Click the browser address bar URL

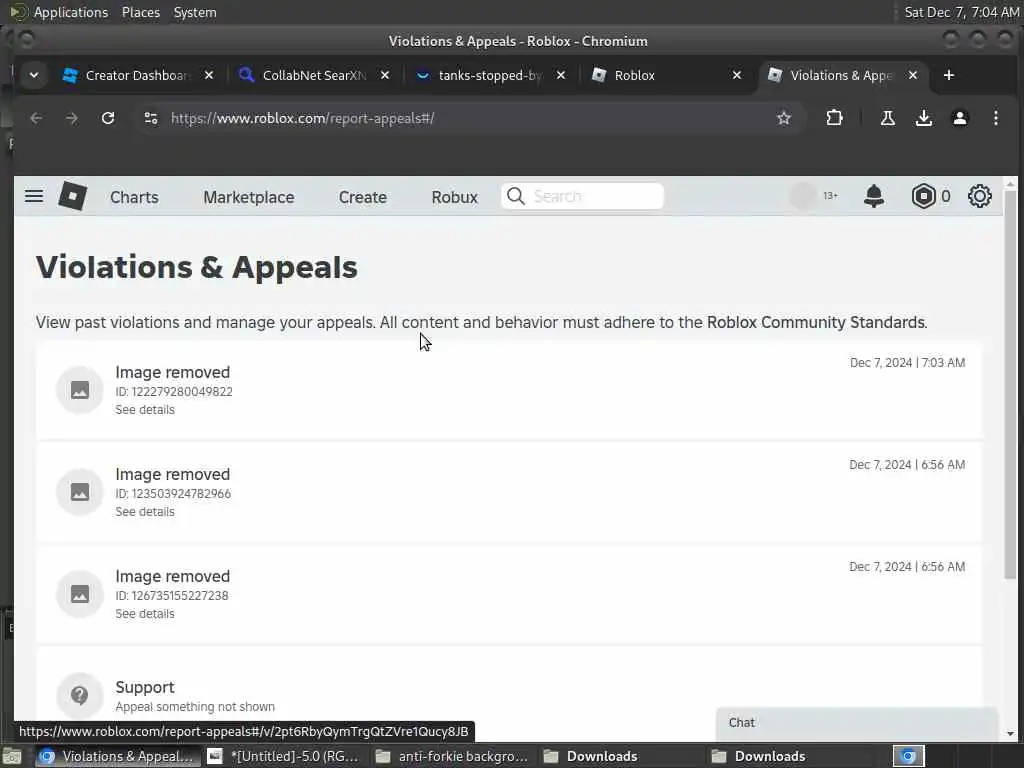302,118
